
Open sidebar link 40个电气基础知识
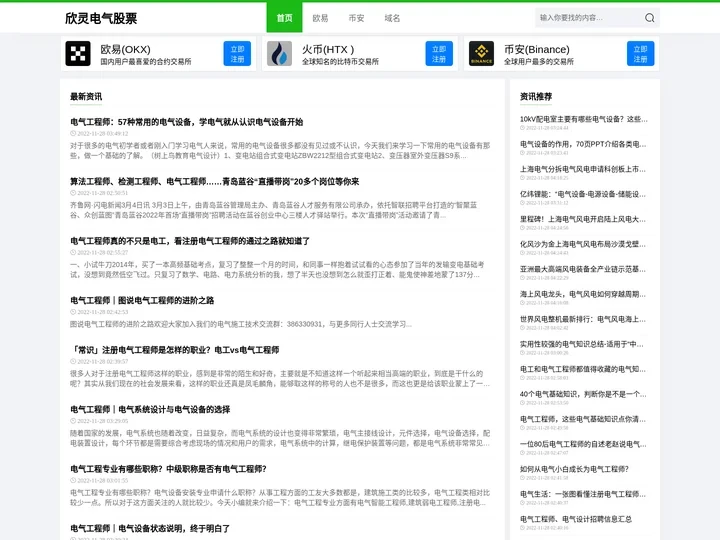(x=583, y=394)
